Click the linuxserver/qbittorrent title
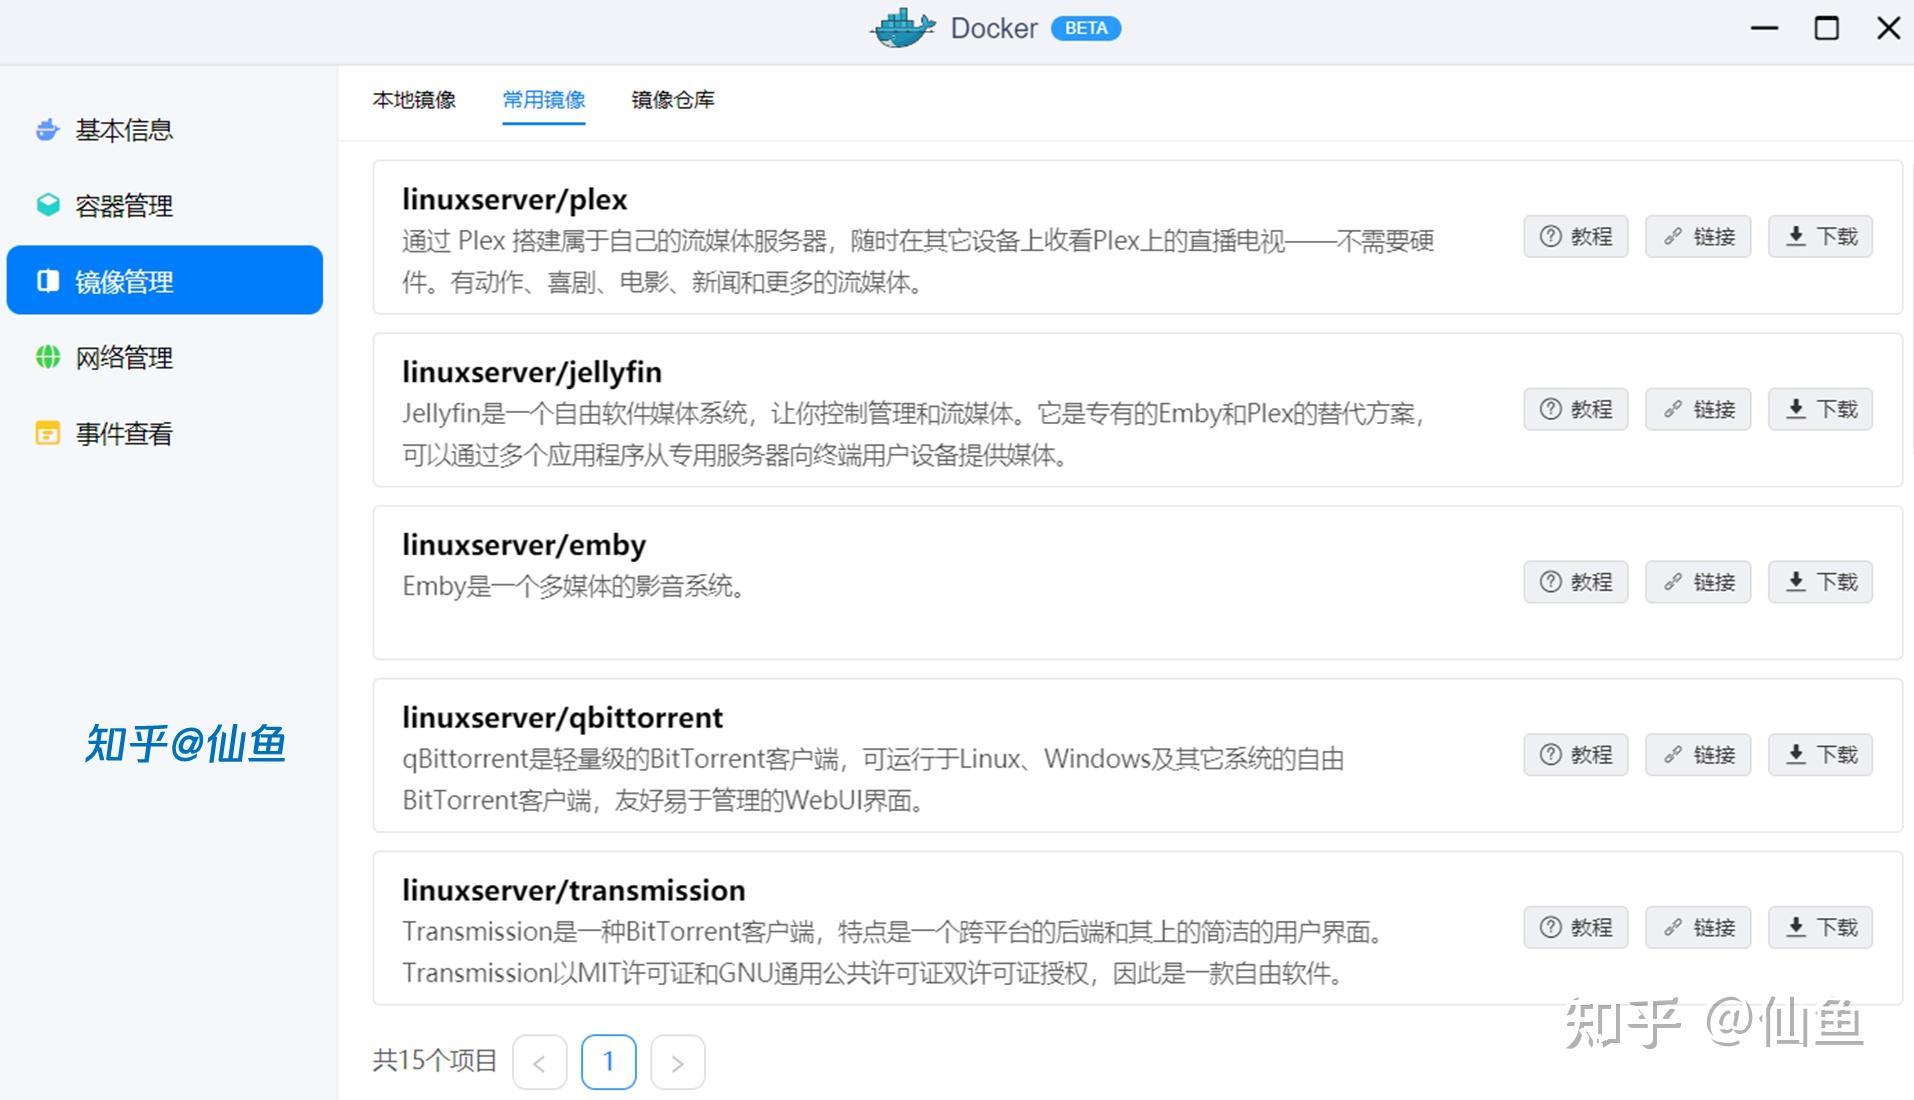 point(563,718)
